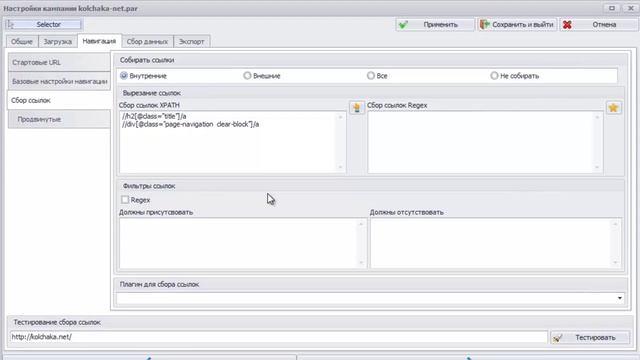
Task: Click the //h2[@class="title"]/a XPATH line
Action: point(154,116)
